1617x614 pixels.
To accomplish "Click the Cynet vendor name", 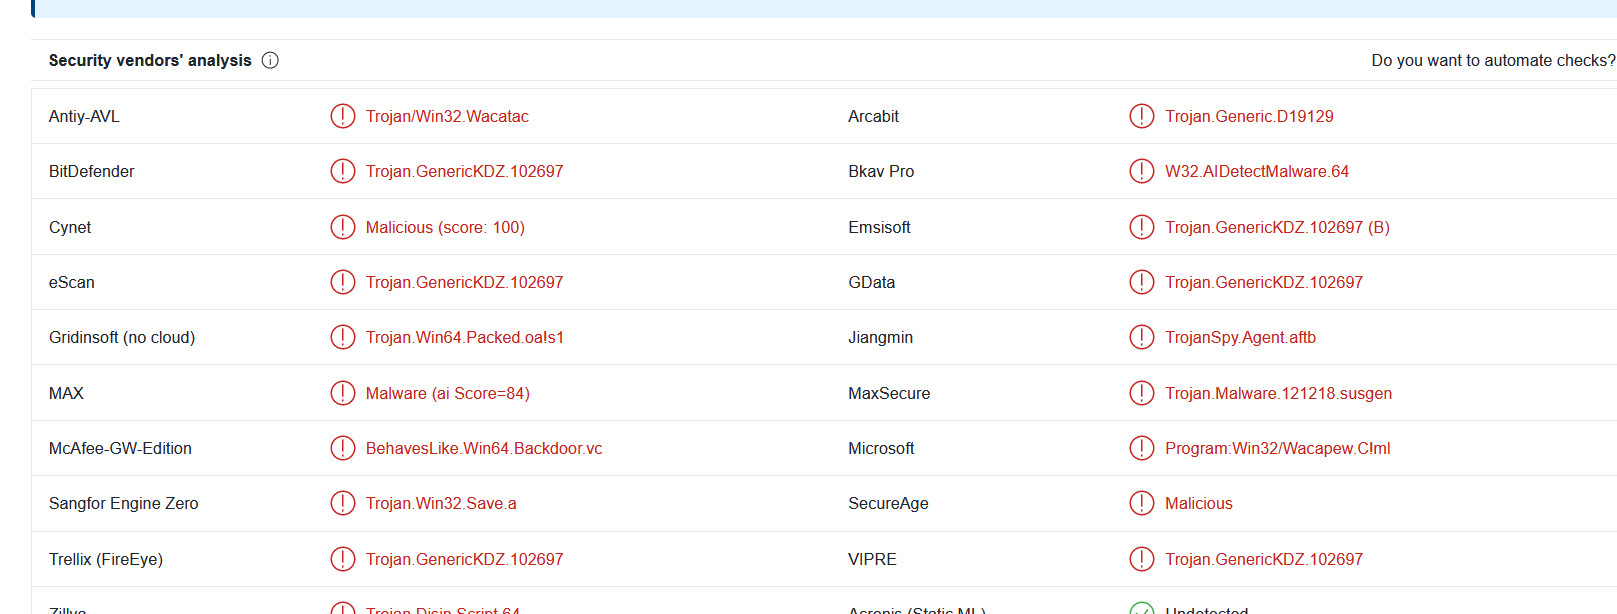I will [70, 227].
